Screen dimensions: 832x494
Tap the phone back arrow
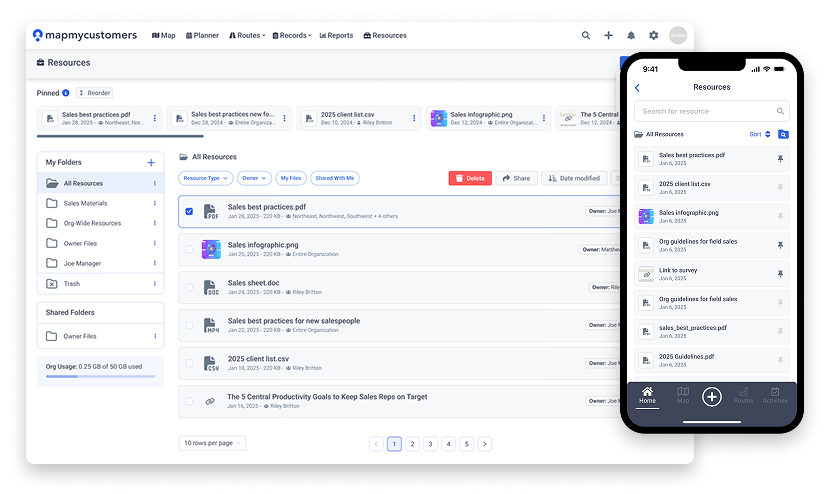click(638, 88)
